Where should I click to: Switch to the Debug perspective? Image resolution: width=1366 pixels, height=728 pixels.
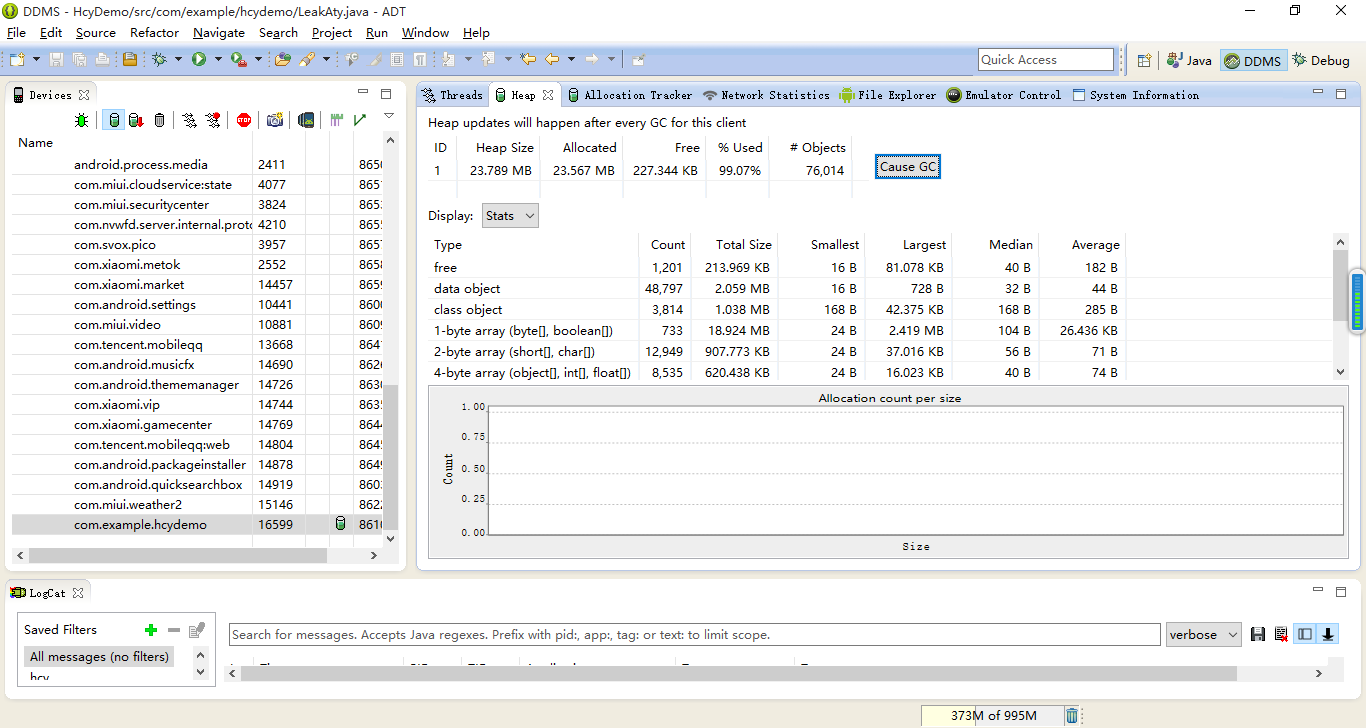[1320, 61]
